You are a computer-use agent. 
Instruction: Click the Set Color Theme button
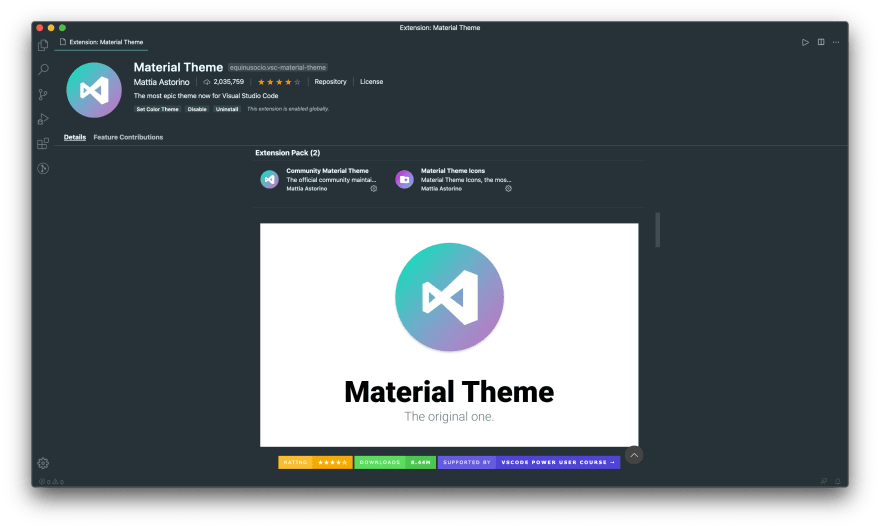157,109
